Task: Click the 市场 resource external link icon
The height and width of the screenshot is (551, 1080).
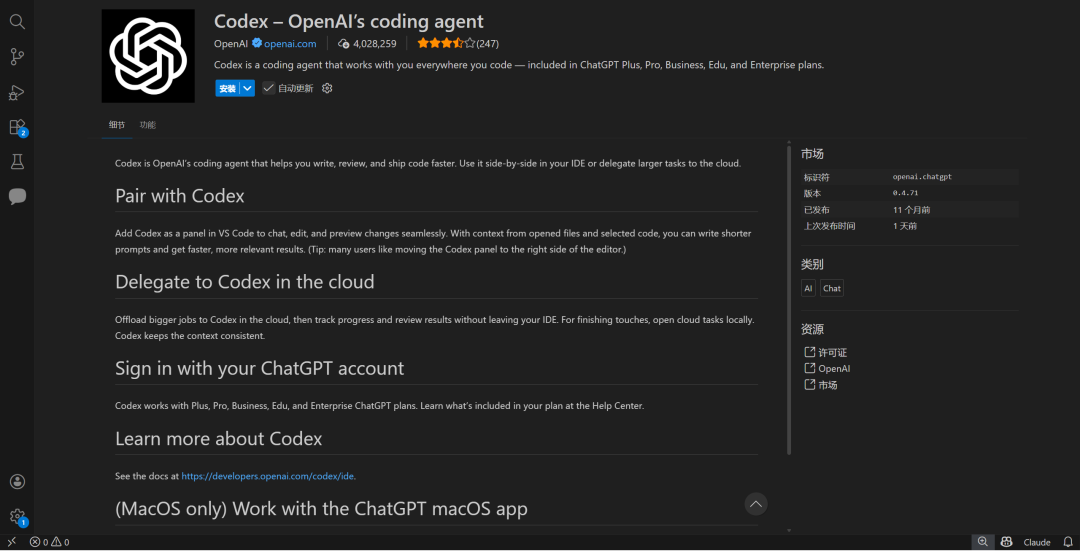Action: tap(810, 384)
